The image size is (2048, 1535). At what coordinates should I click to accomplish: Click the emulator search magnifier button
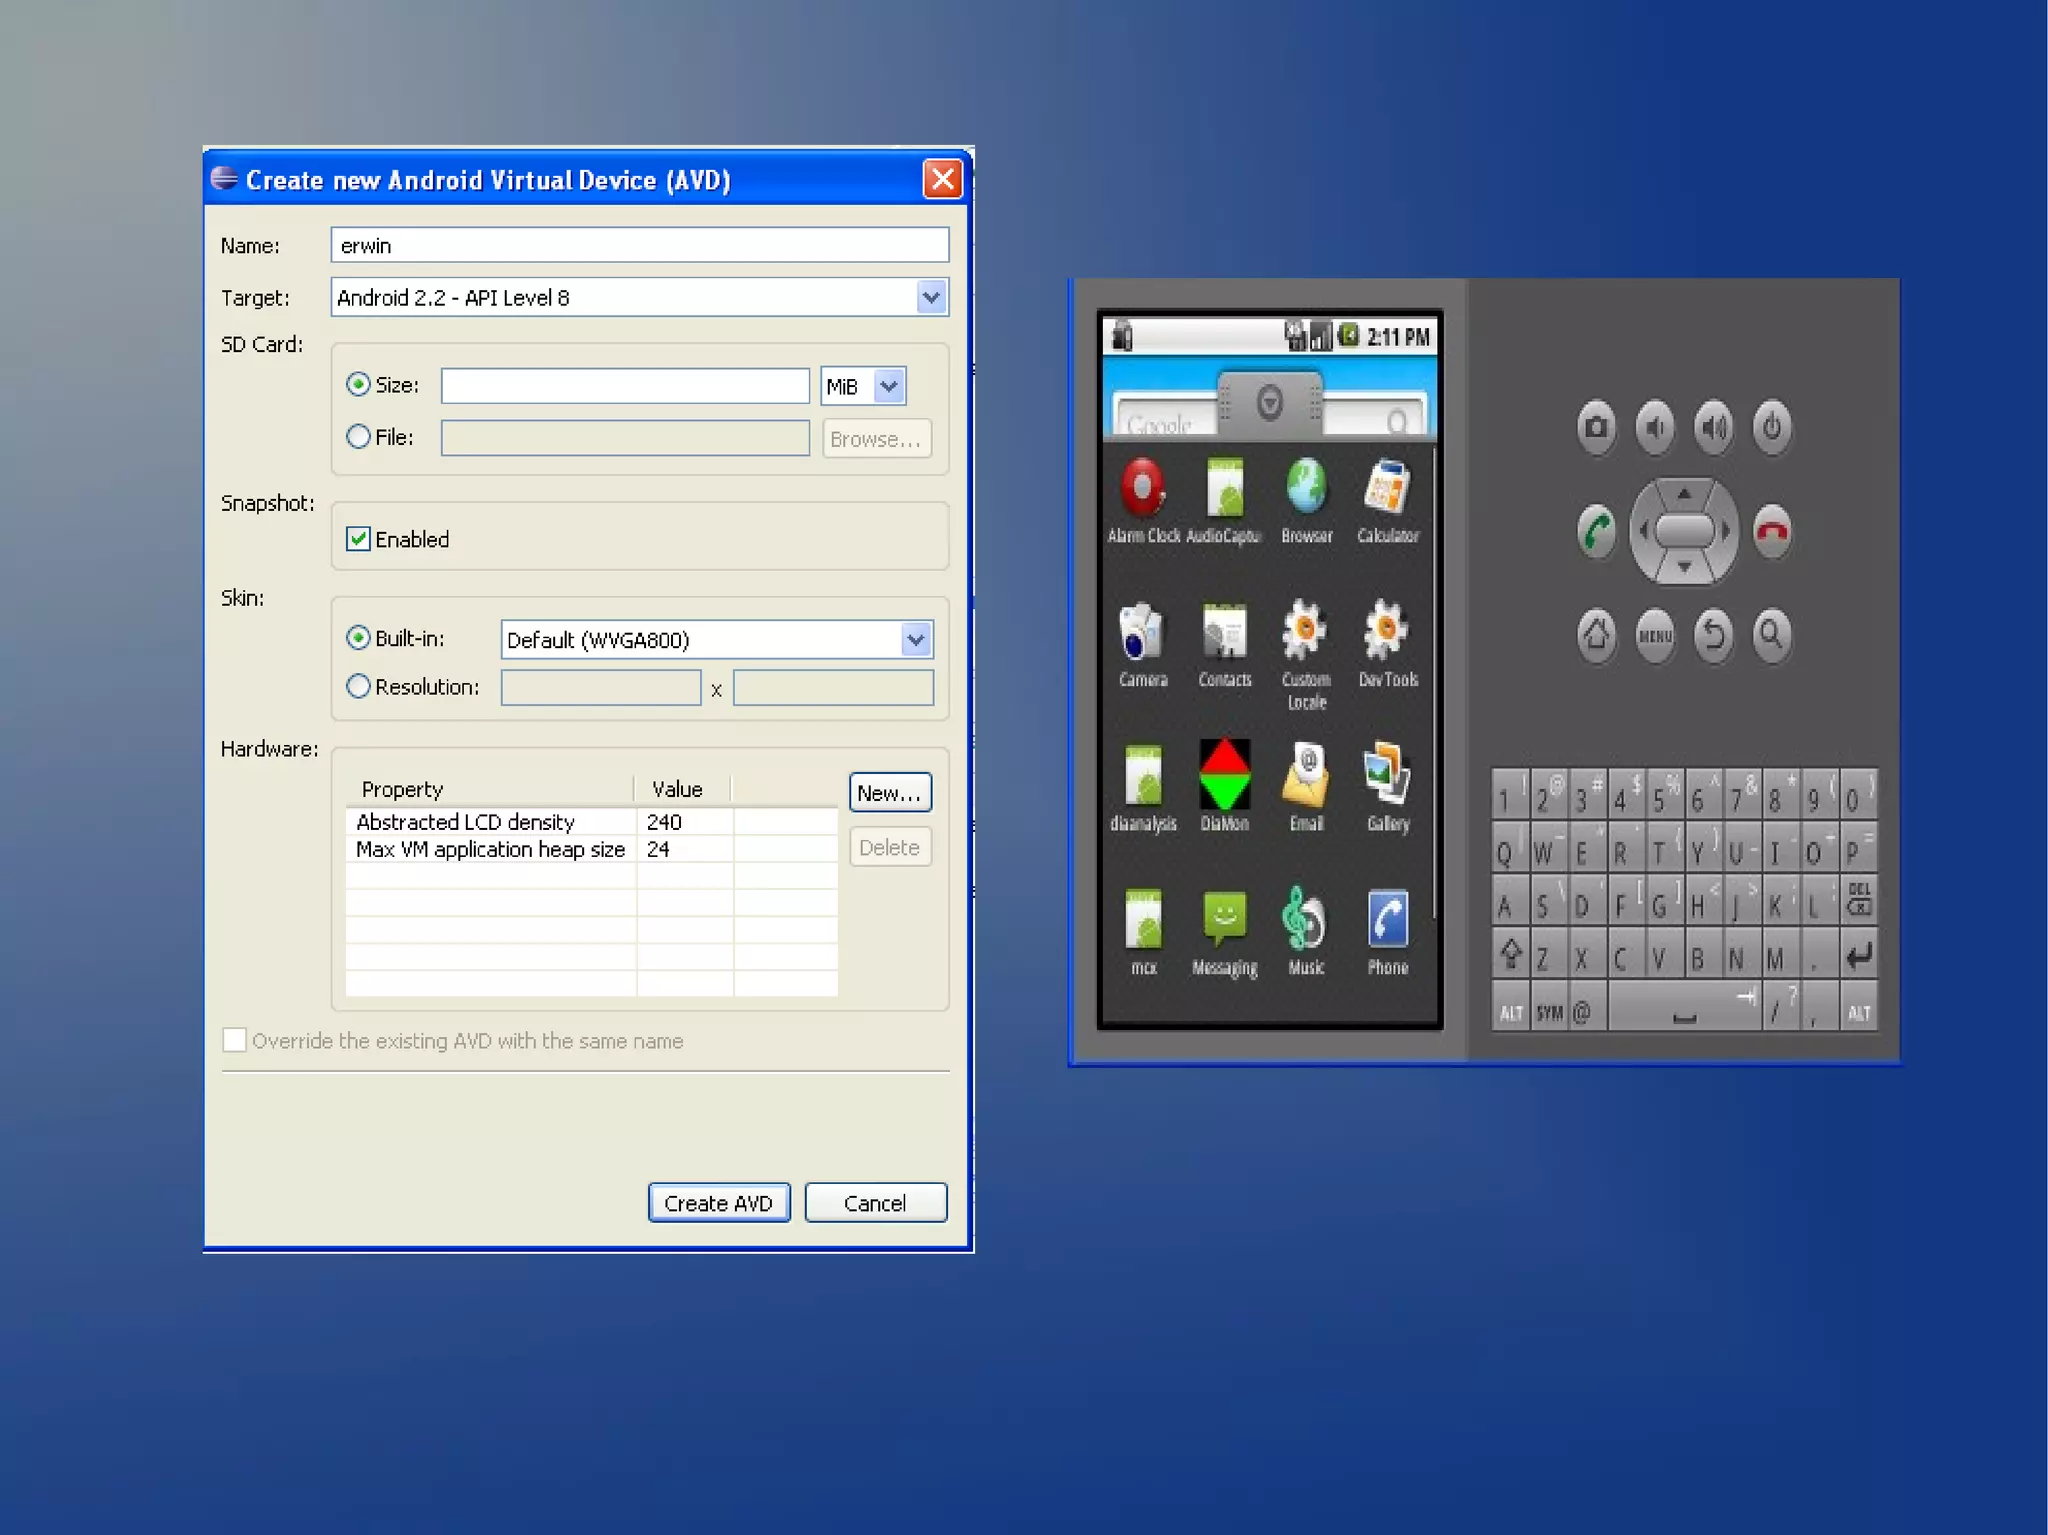(x=1771, y=634)
